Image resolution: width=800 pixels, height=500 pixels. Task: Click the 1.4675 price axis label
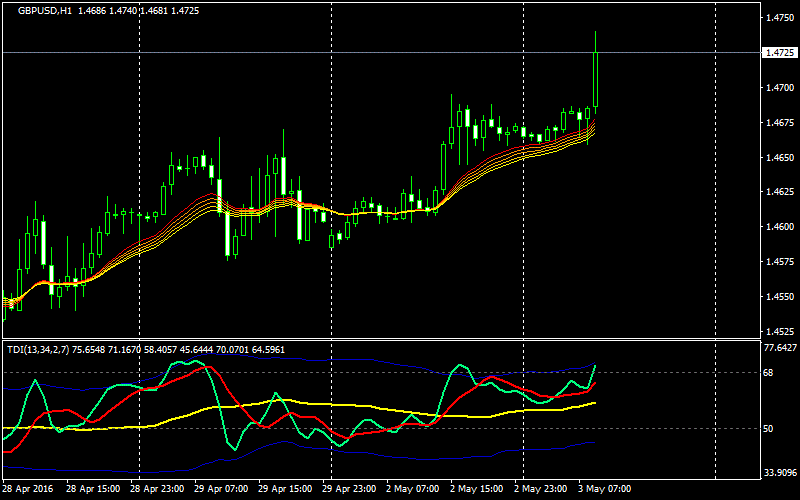coord(780,122)
